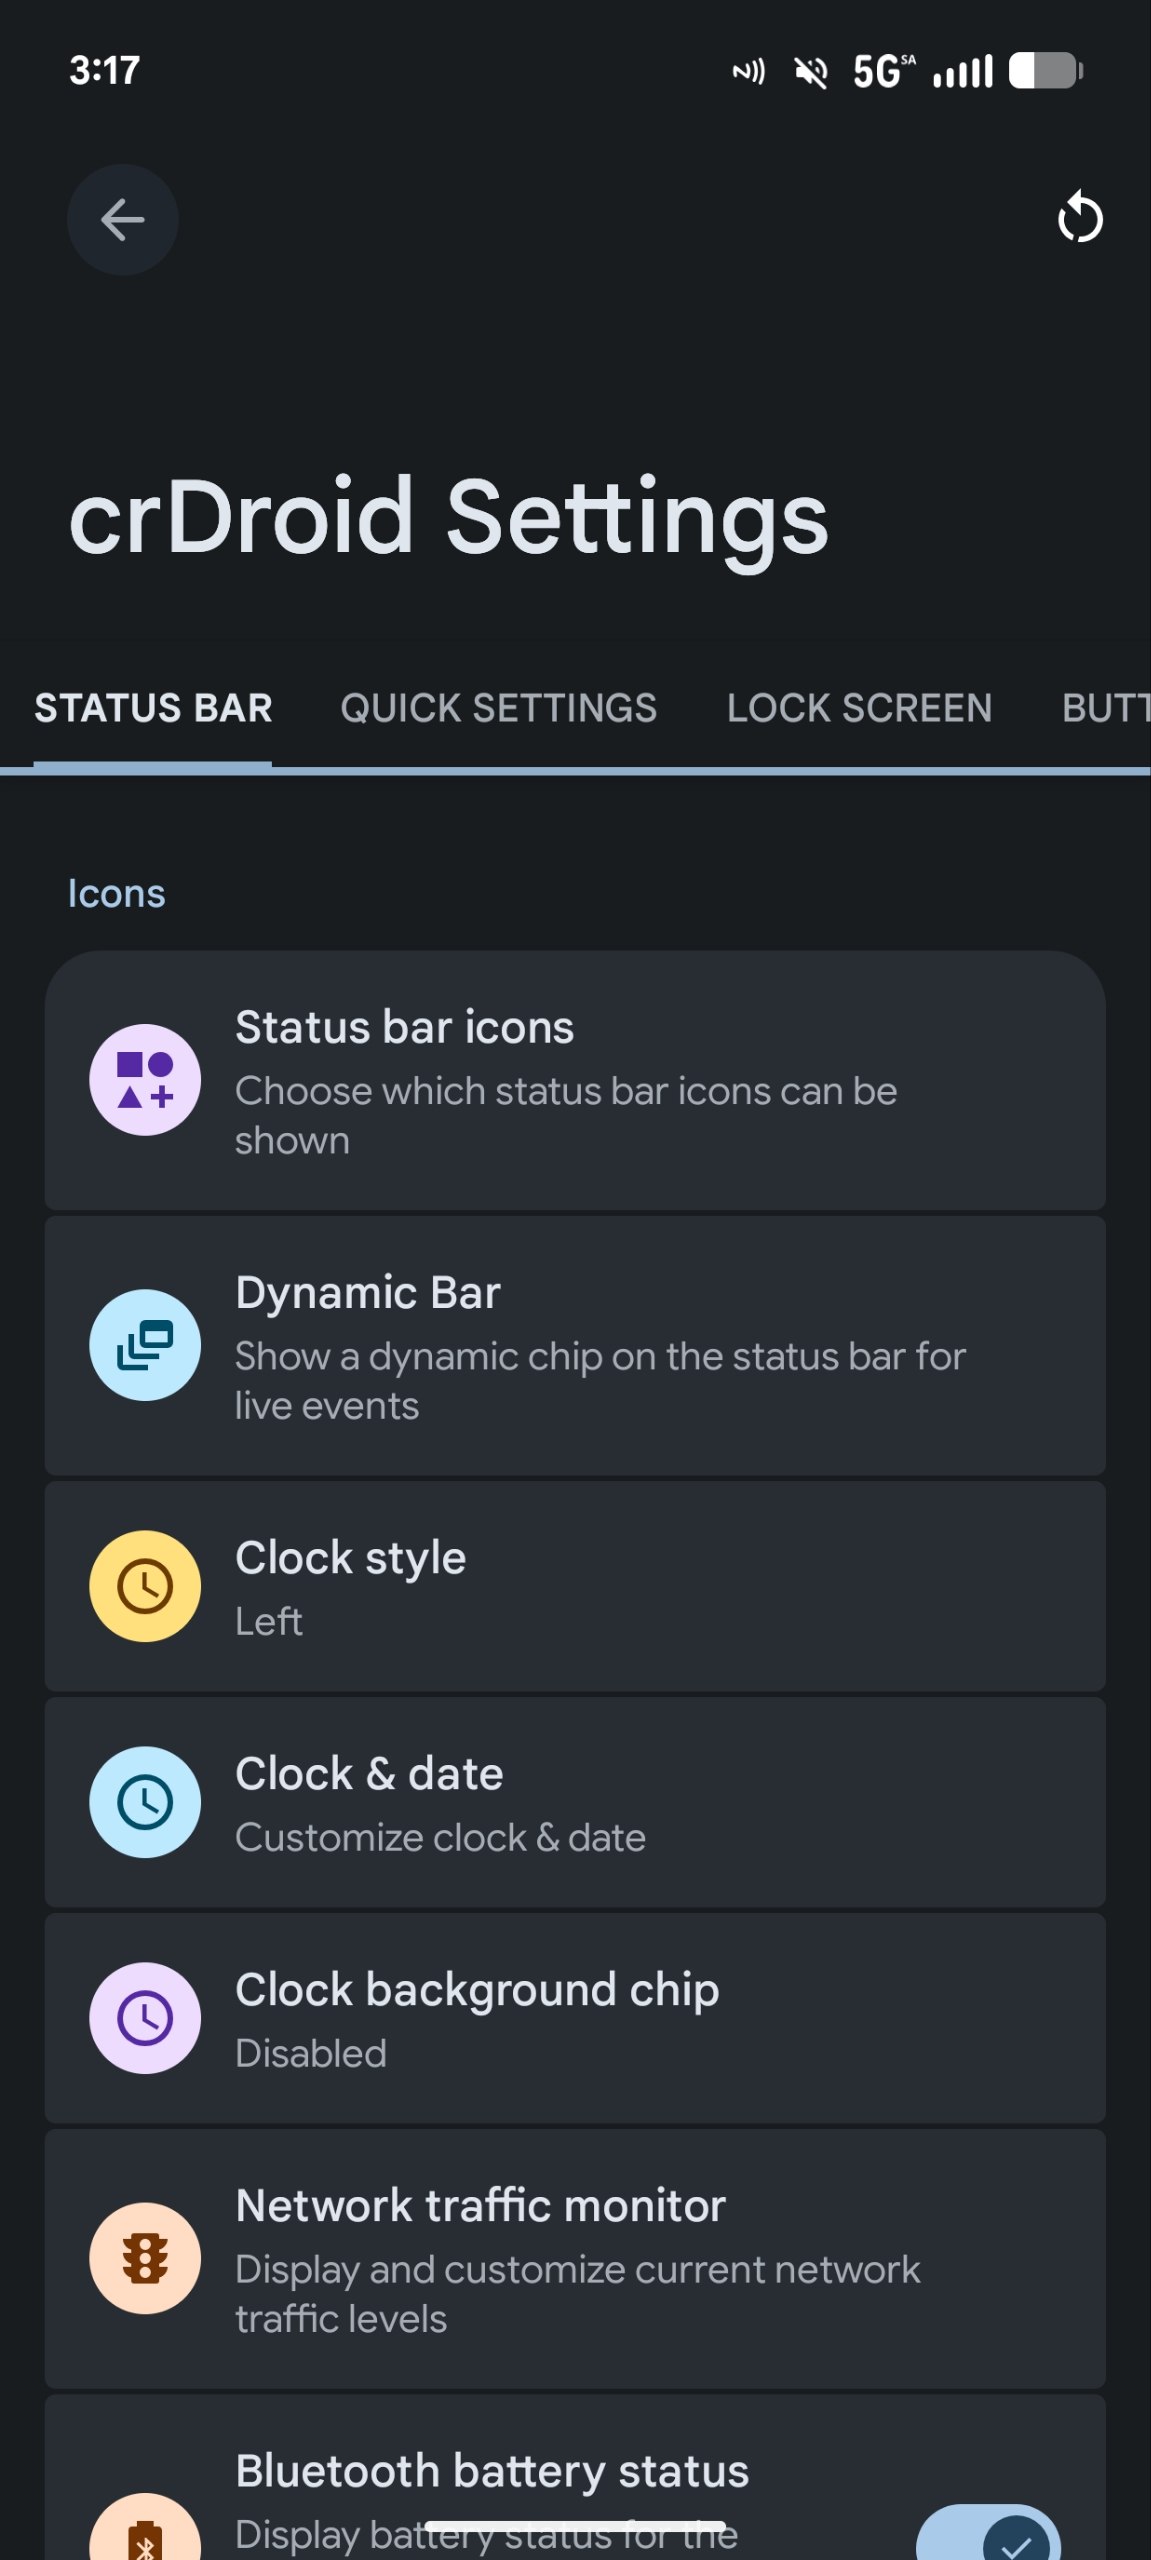Tap the battery indicator in status bar
1151x2560 pixels.
[1046, 71]
